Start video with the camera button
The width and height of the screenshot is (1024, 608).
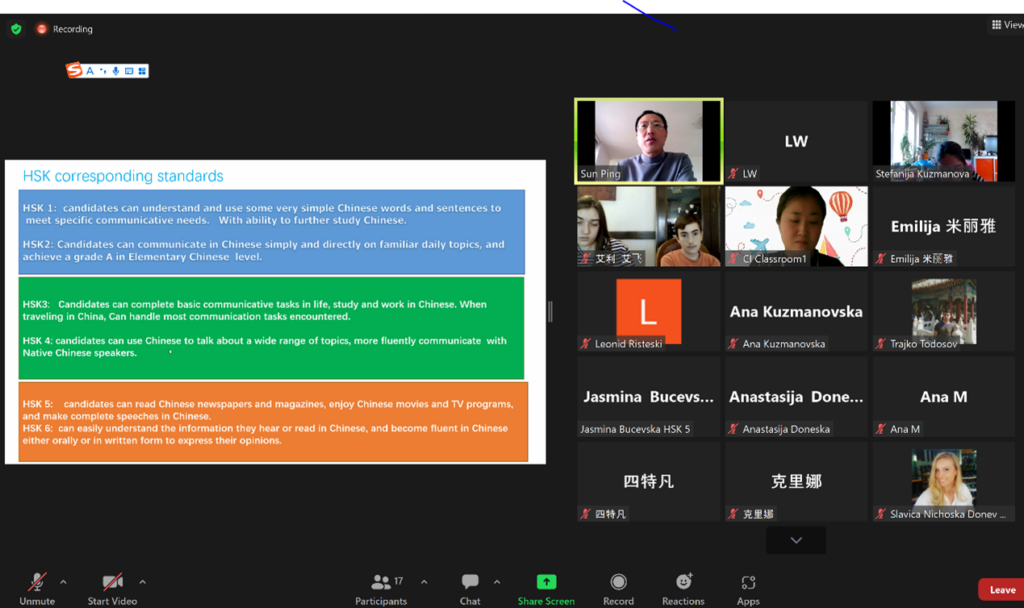[112, 582]
